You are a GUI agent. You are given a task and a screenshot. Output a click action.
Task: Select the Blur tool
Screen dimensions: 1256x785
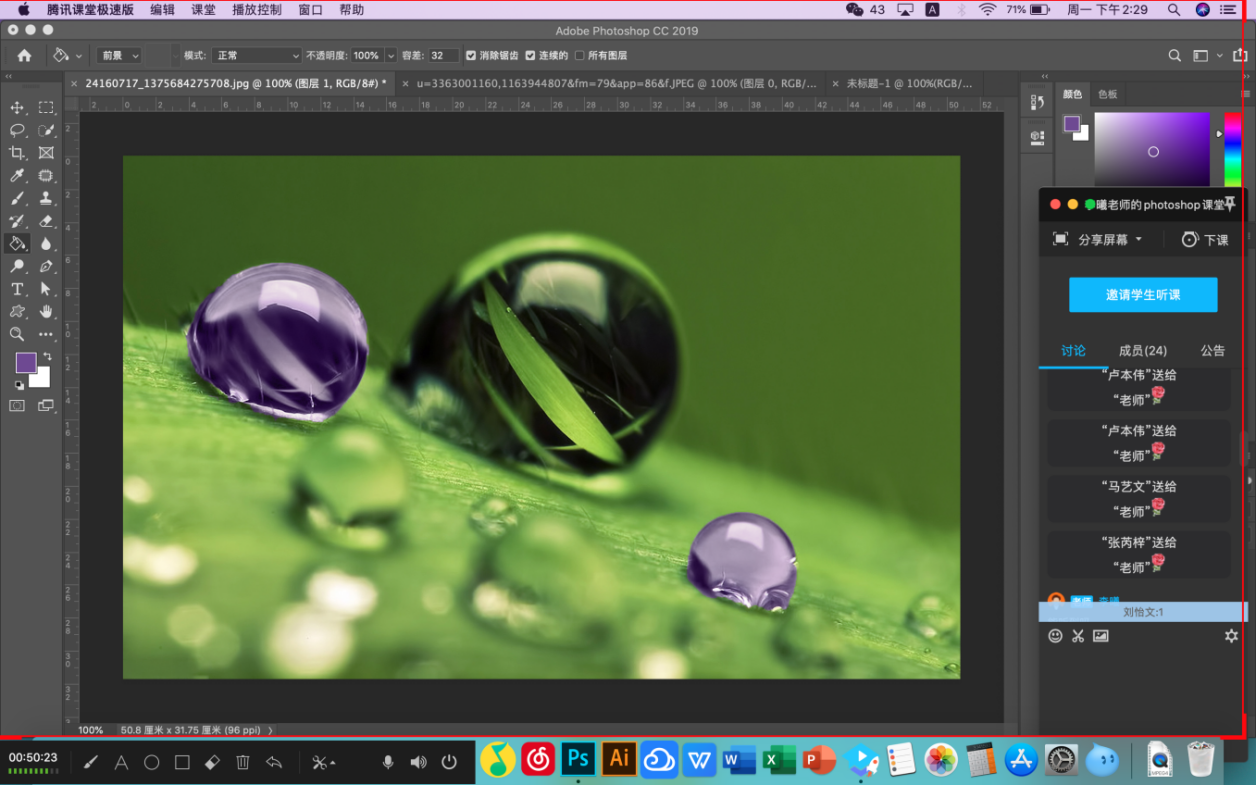coord(46,243)
